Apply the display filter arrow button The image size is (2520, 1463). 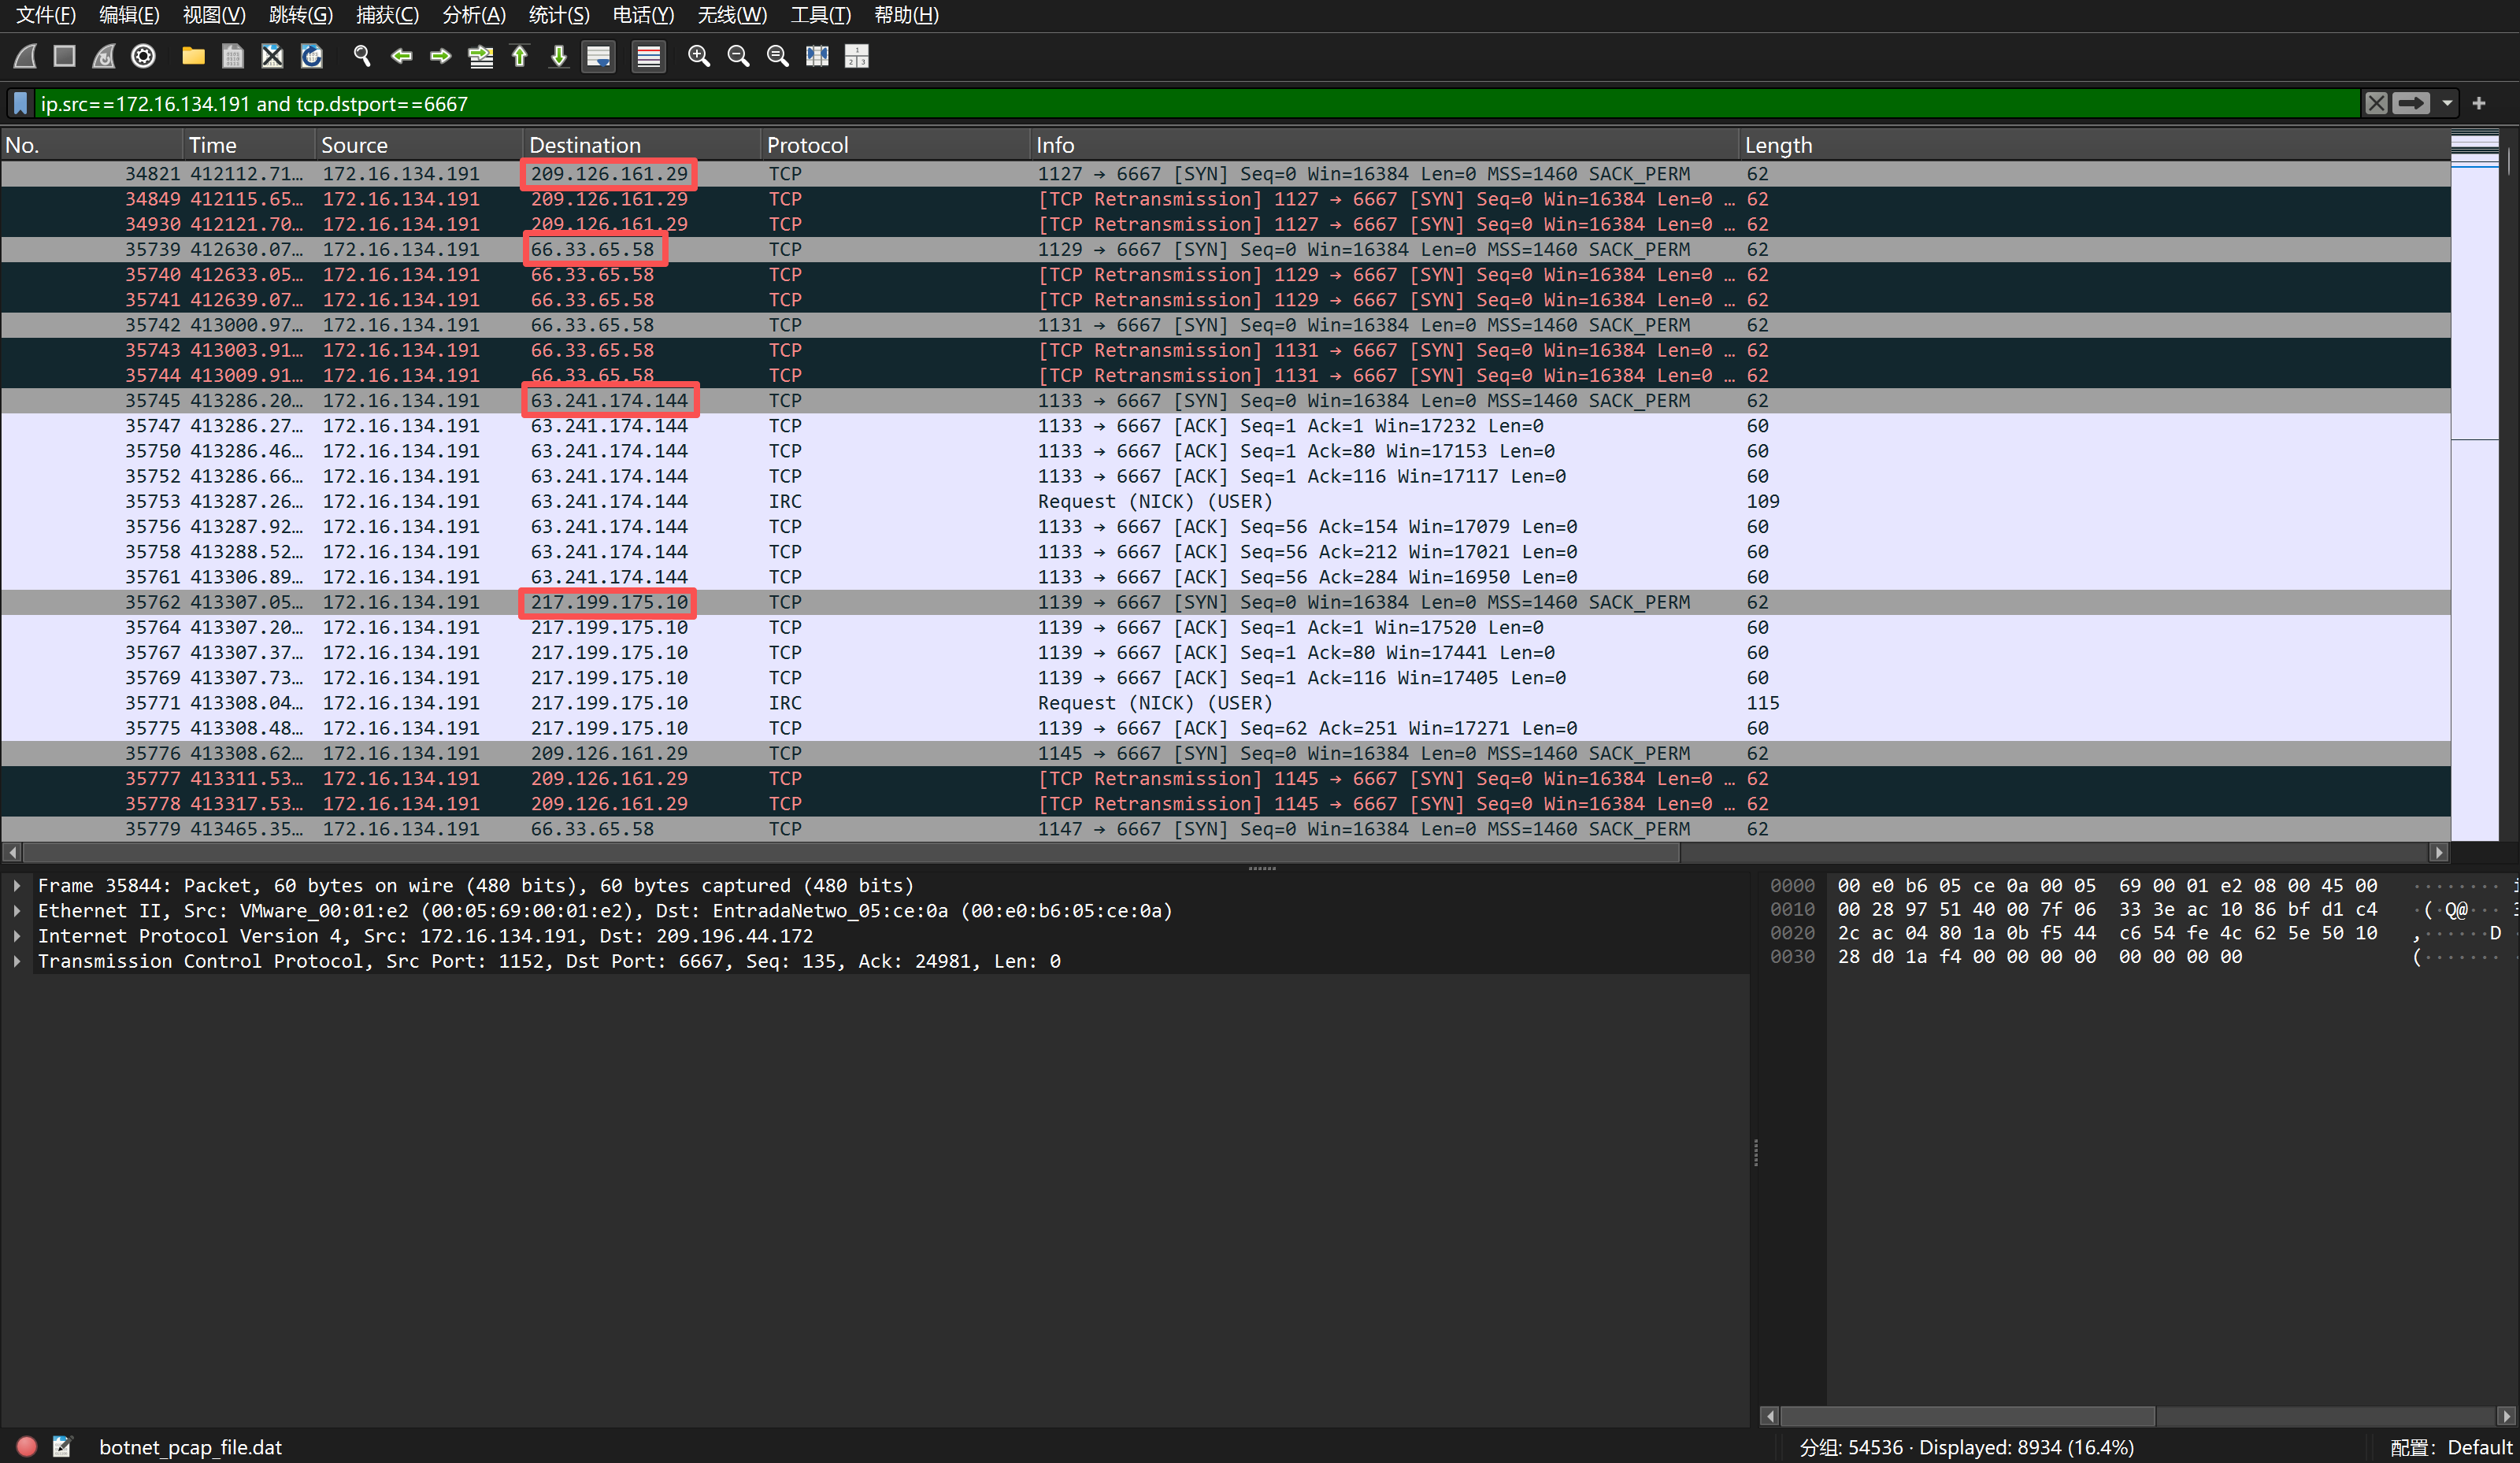(x=2411, y=103)
